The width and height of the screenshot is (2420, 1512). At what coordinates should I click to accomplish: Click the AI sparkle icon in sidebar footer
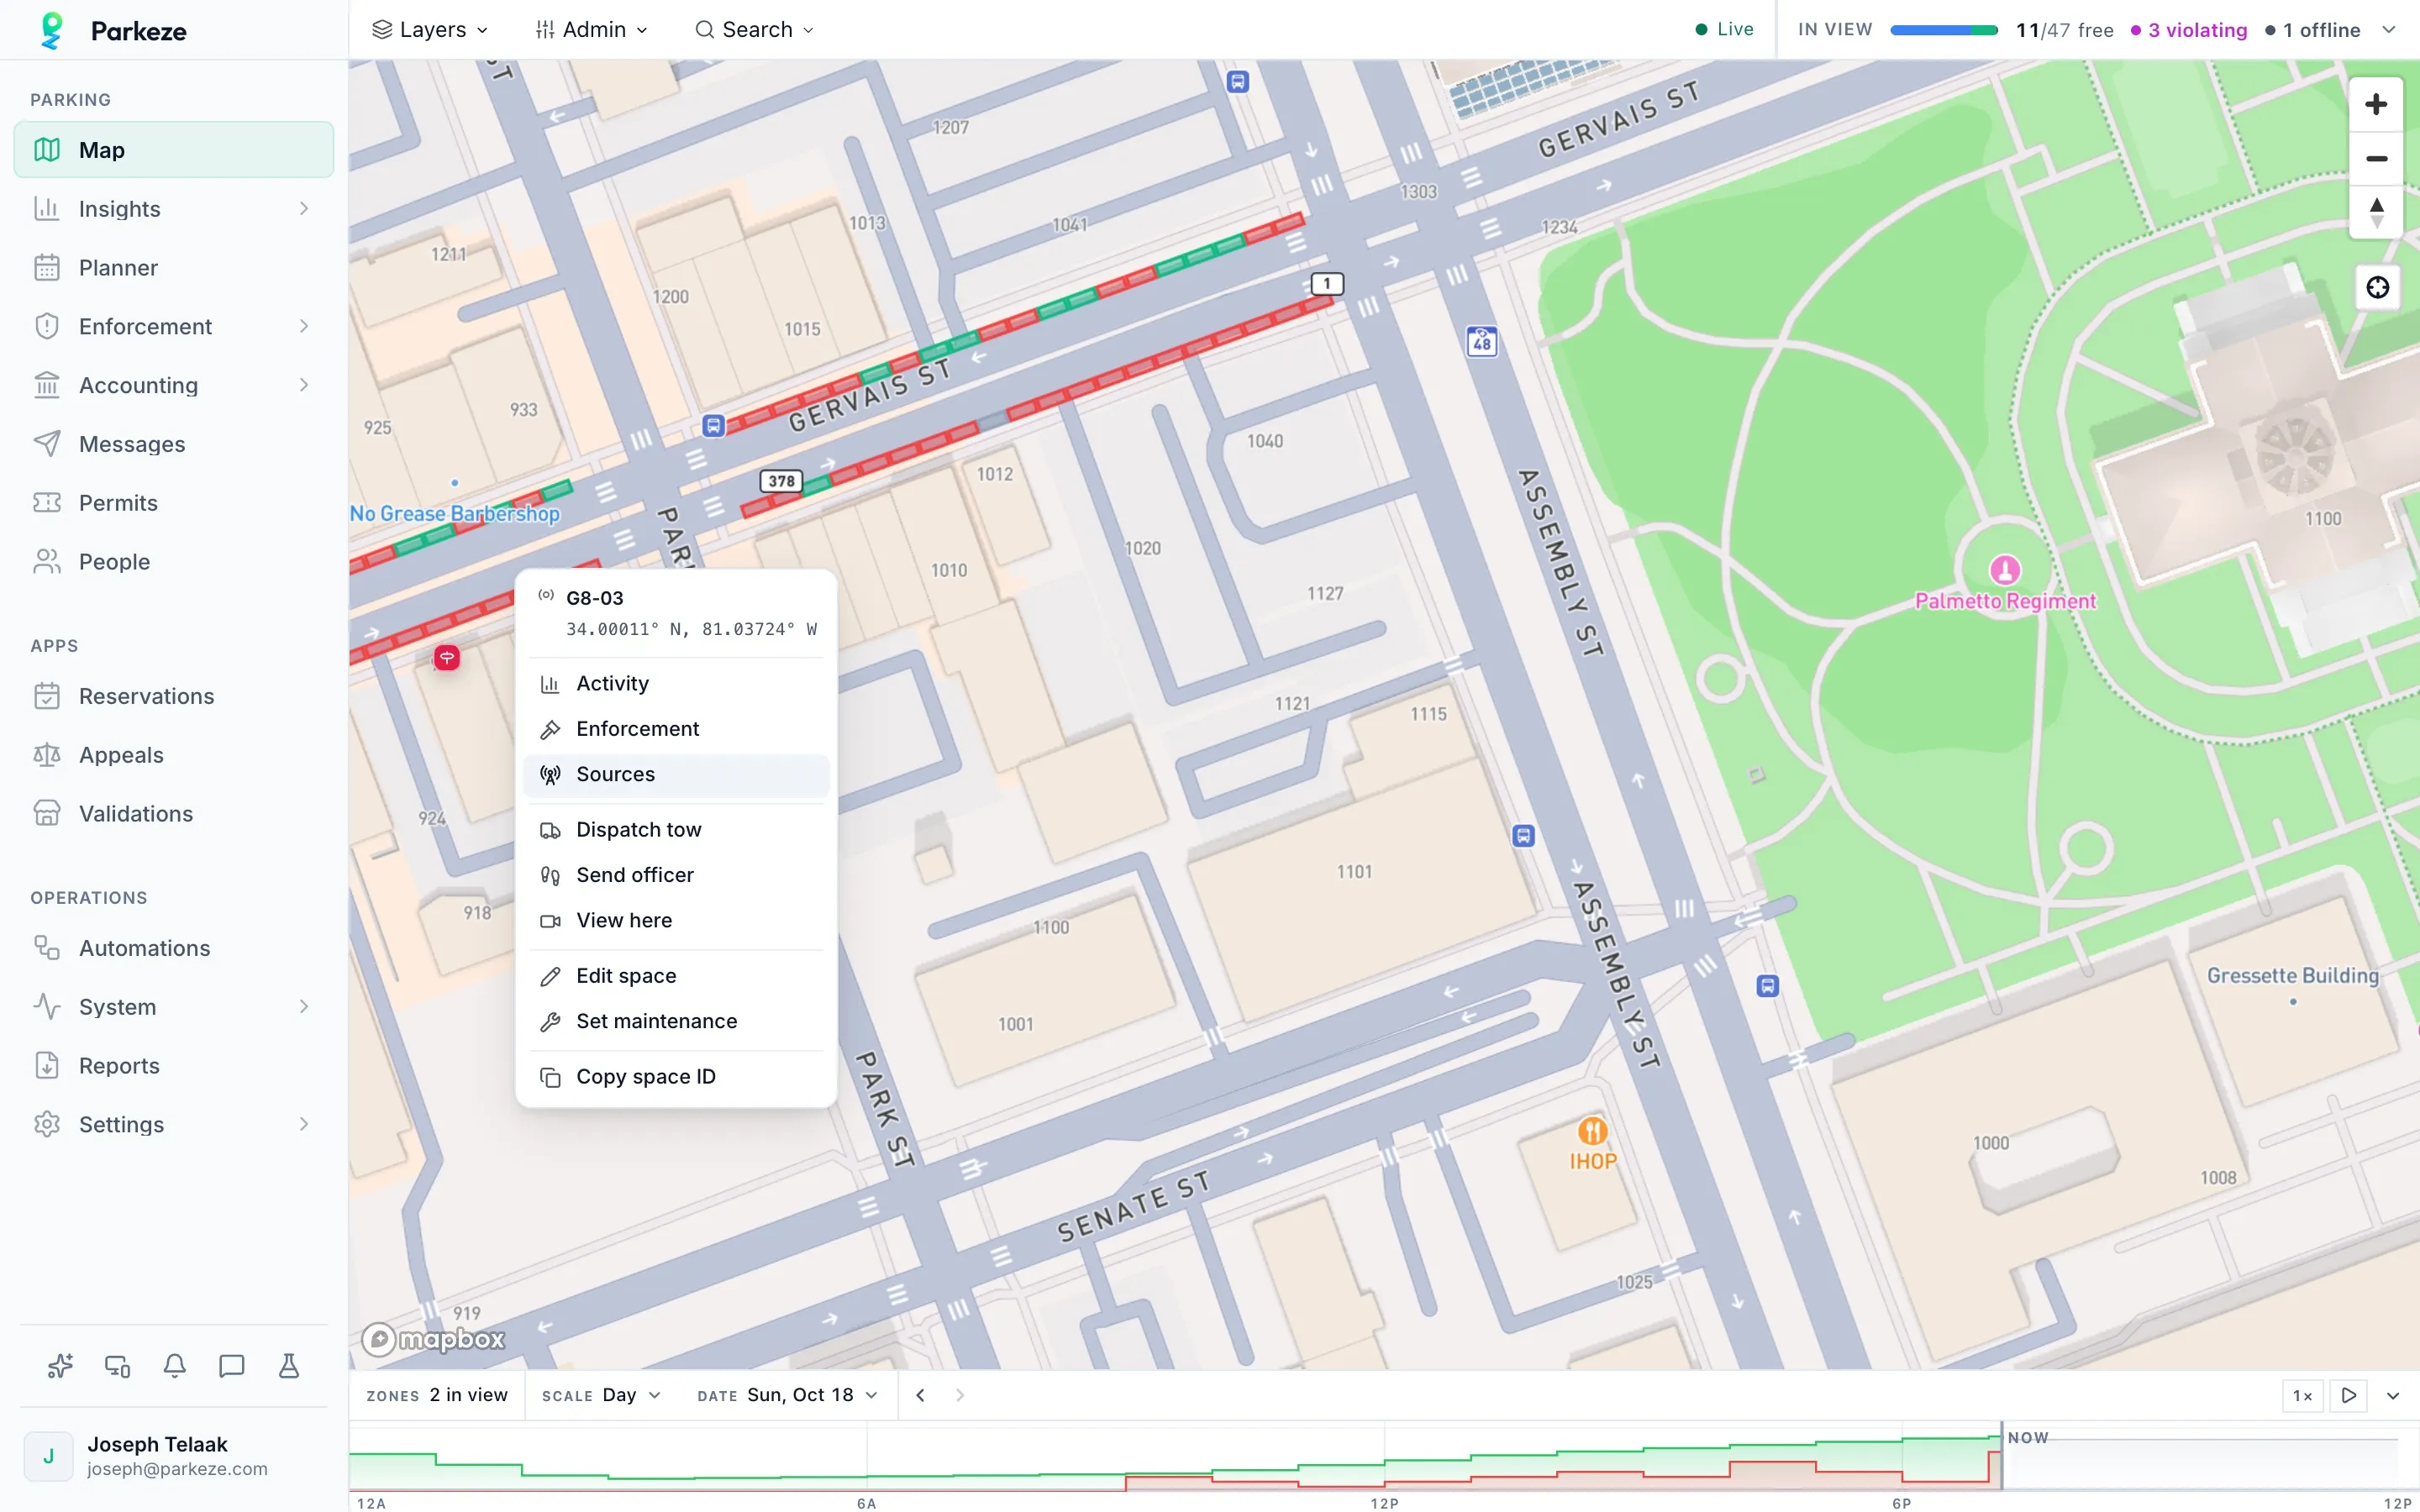tap(60, 1366)
